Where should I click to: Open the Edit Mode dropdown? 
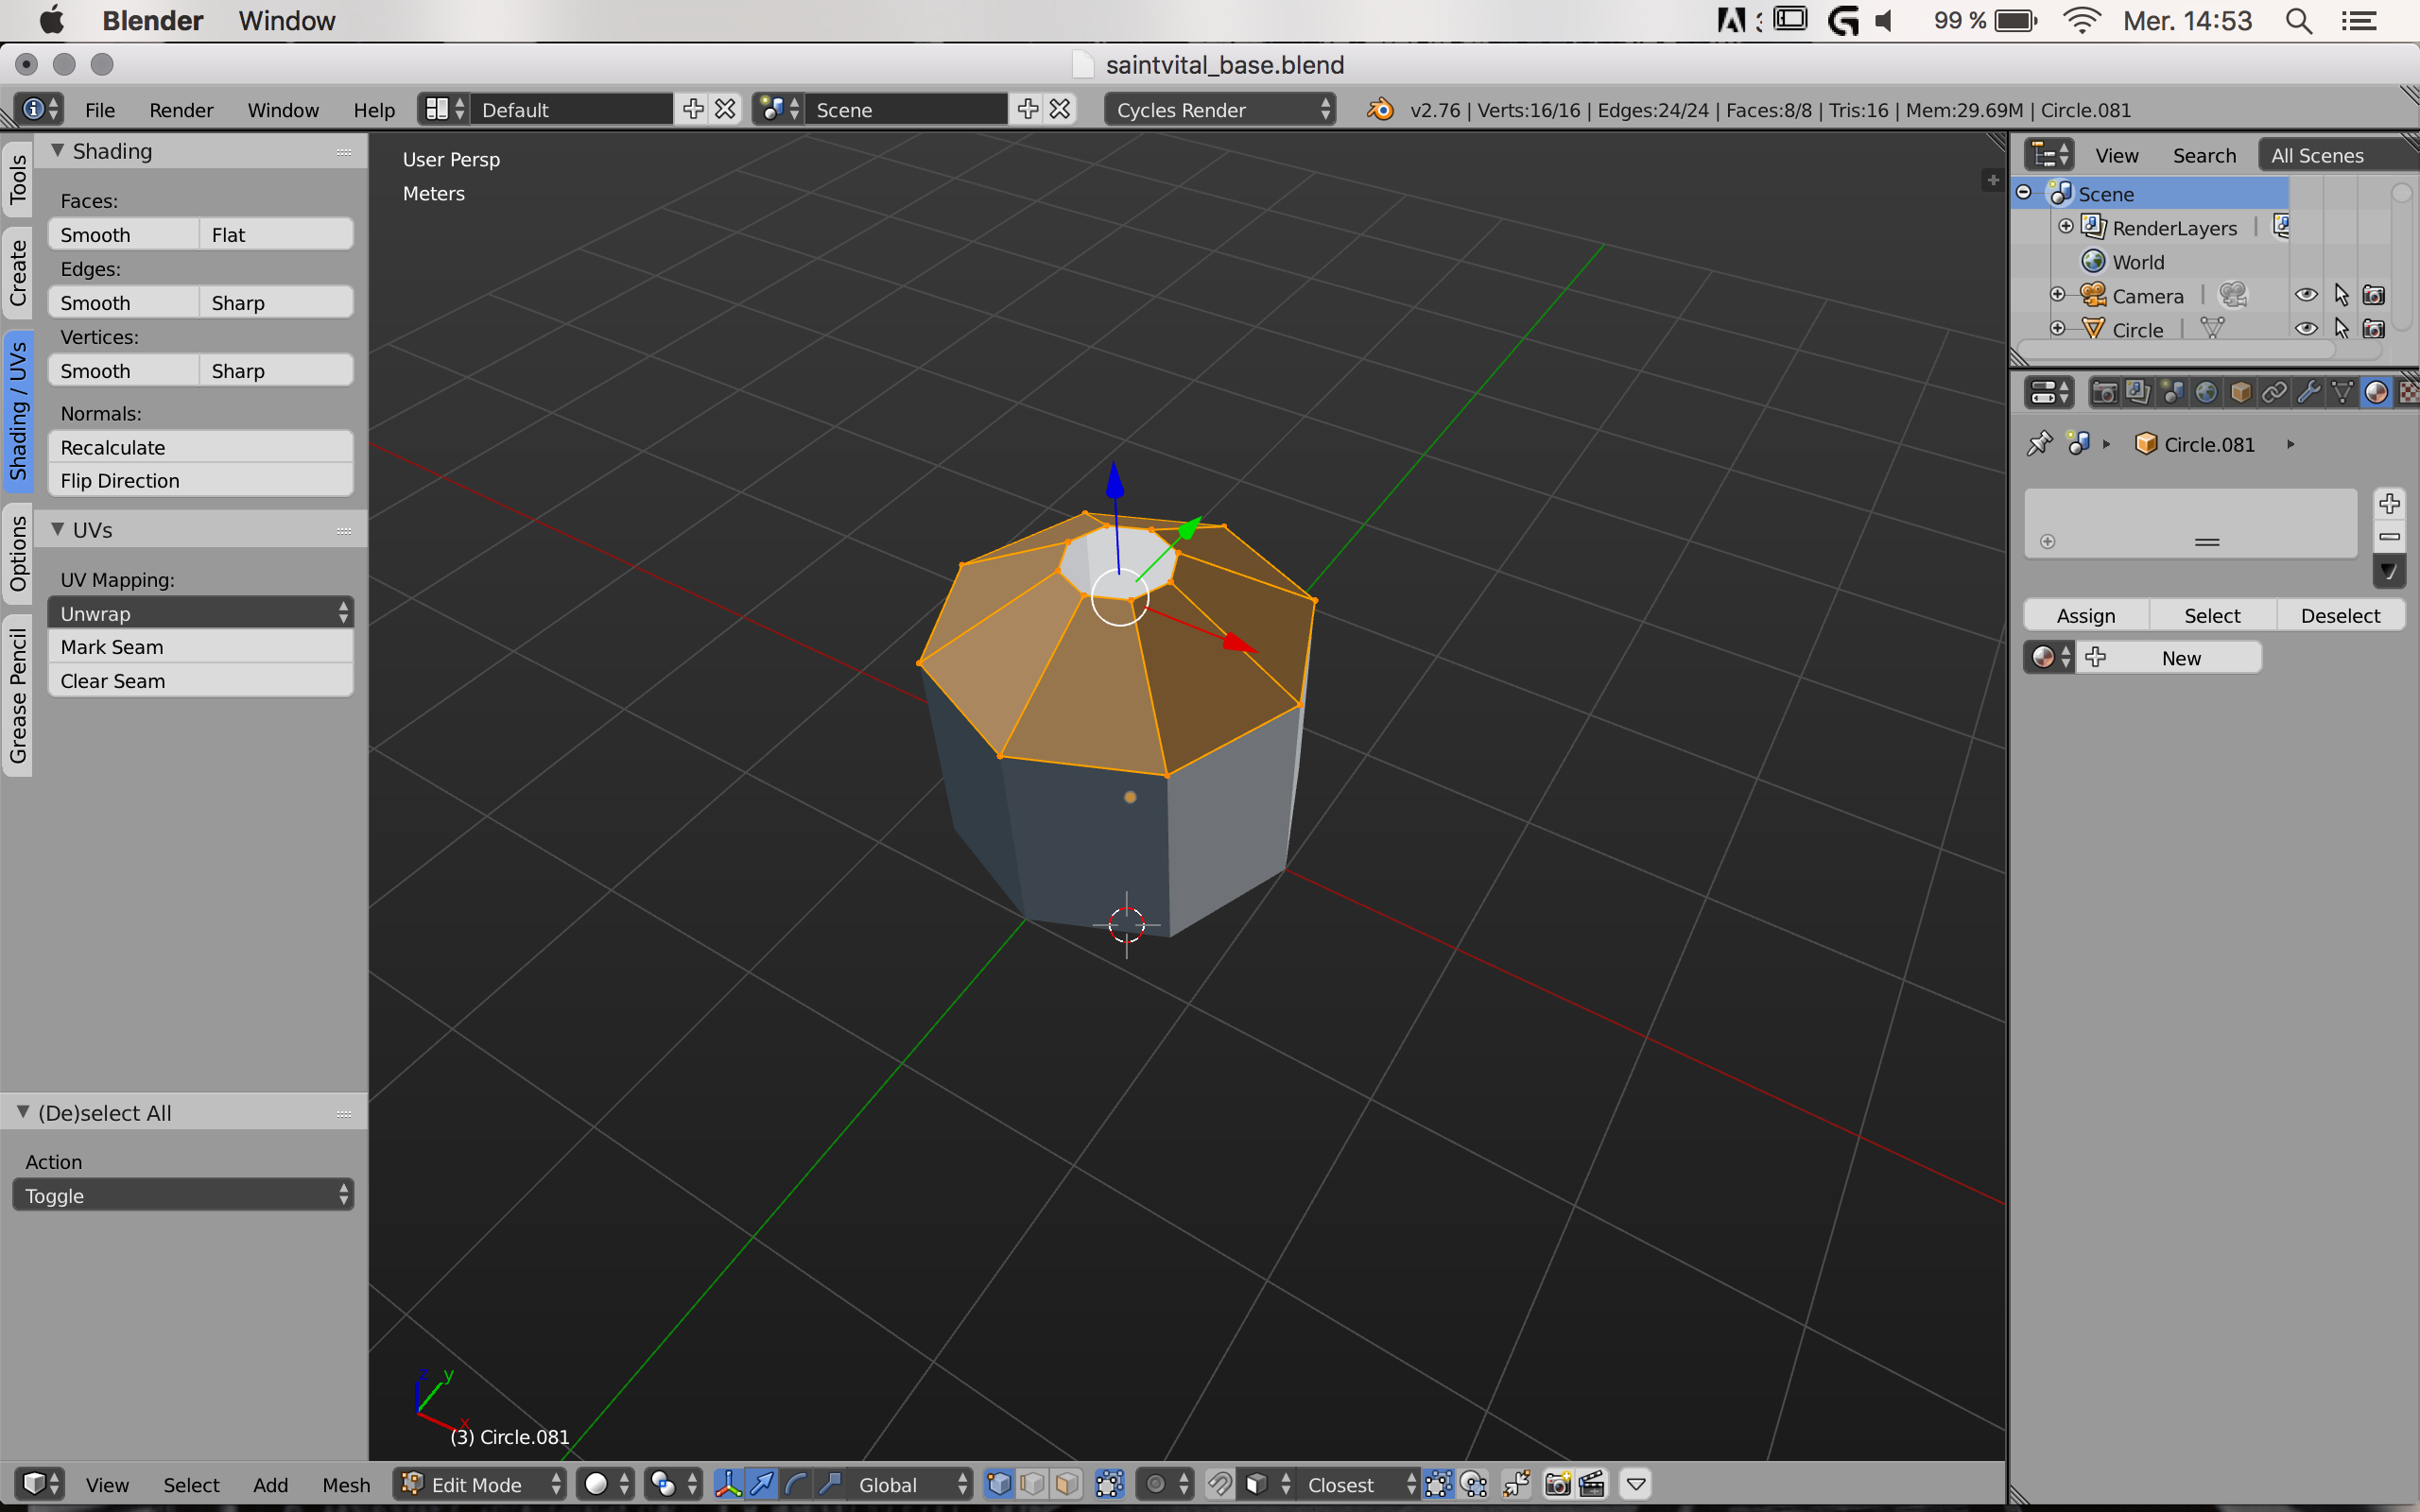(x=480, y=1484)
